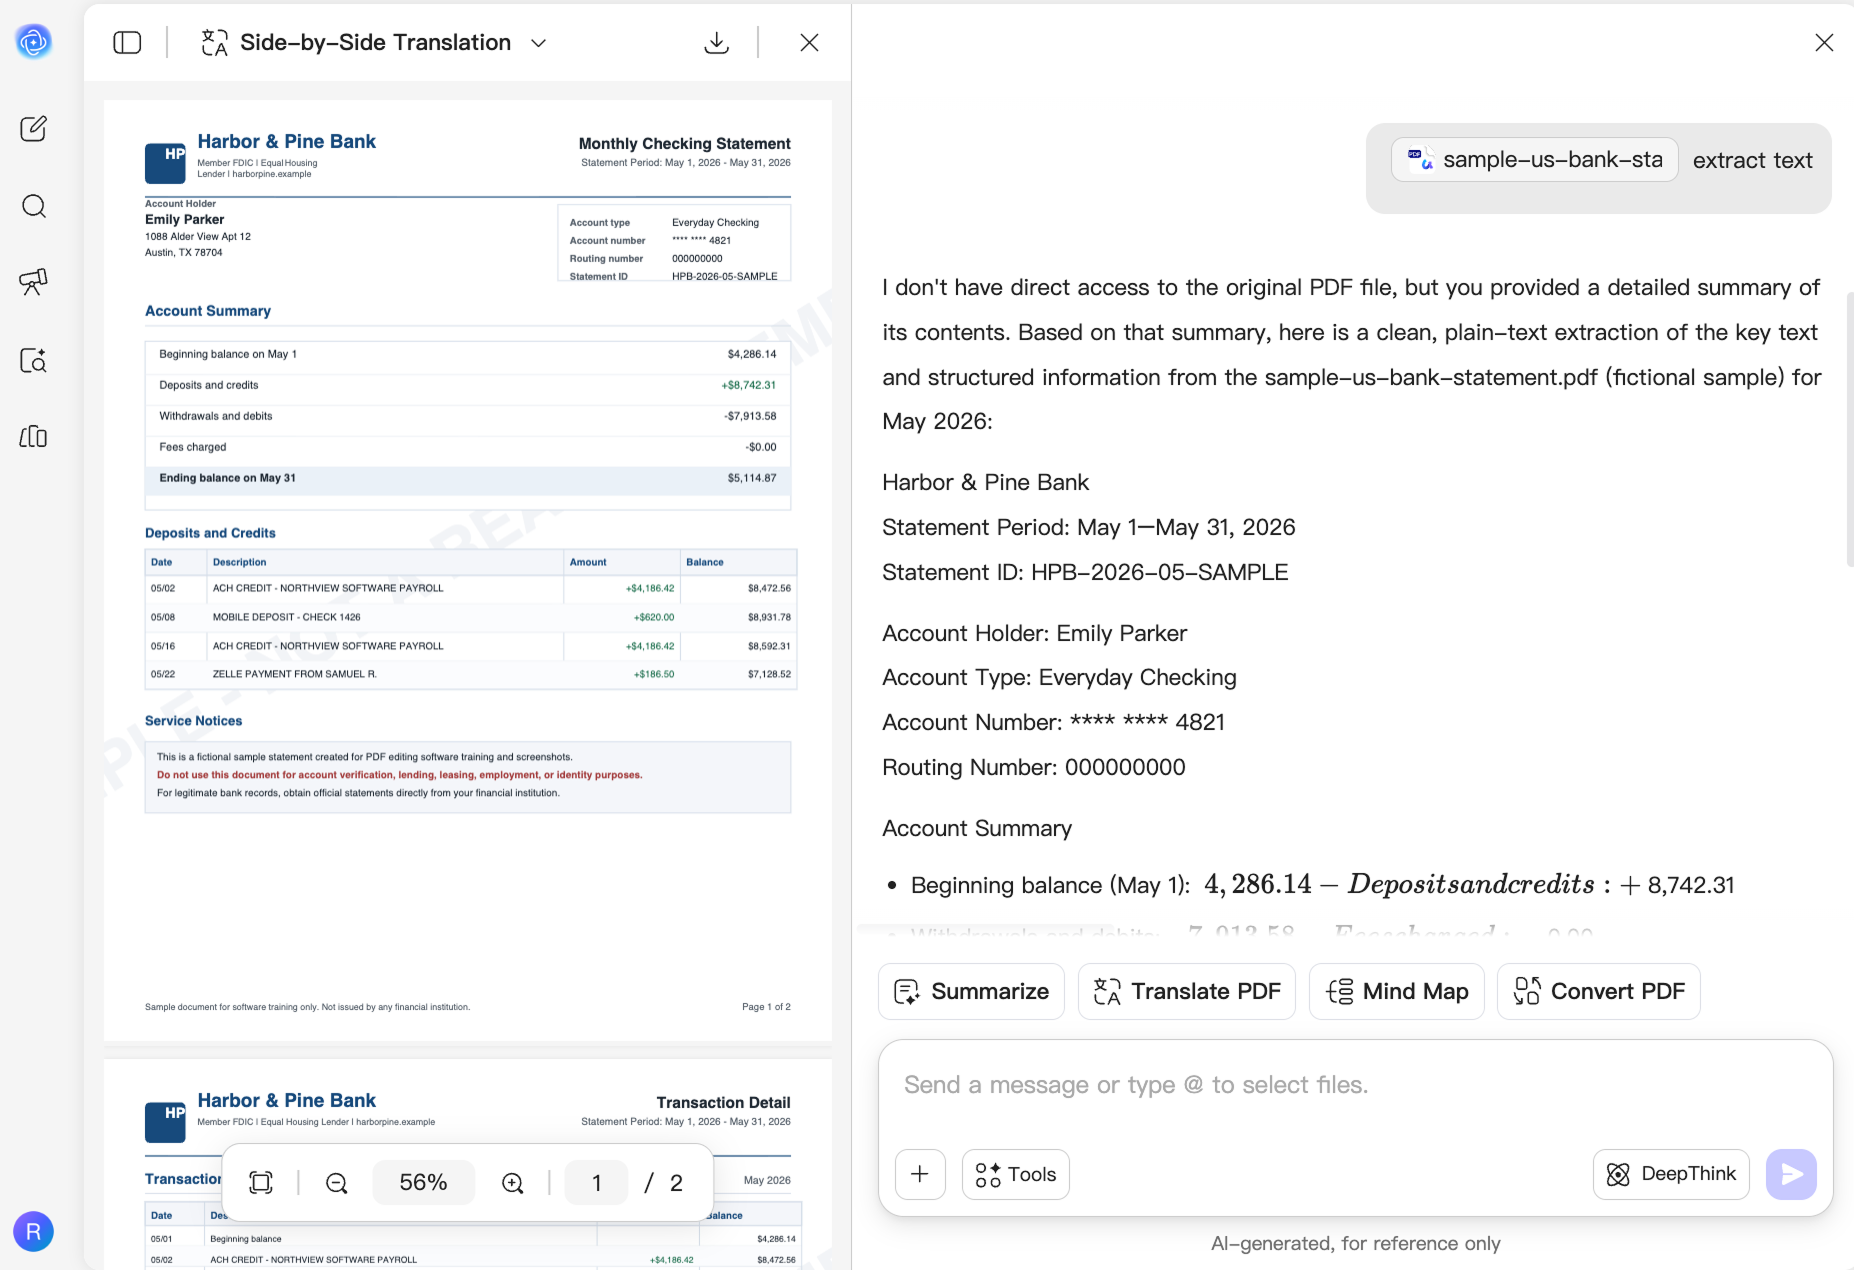
Task: Click 'Withdrawals and debits' row in PDF
Action: pos(468,417)
